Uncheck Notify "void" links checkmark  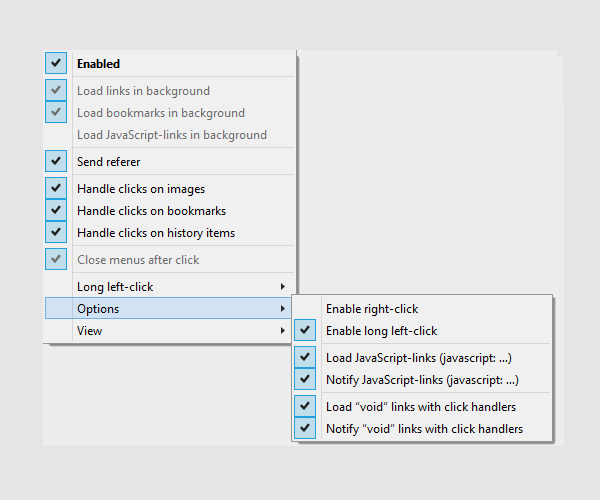305,428
